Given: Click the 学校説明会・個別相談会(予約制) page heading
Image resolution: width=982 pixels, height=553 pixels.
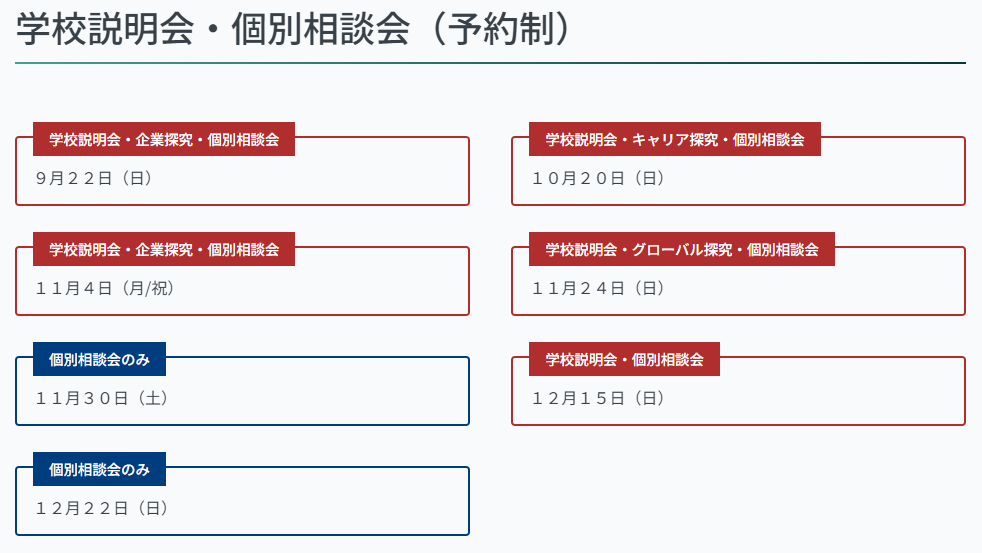Looking at the screenshot, I should [293, 29].
